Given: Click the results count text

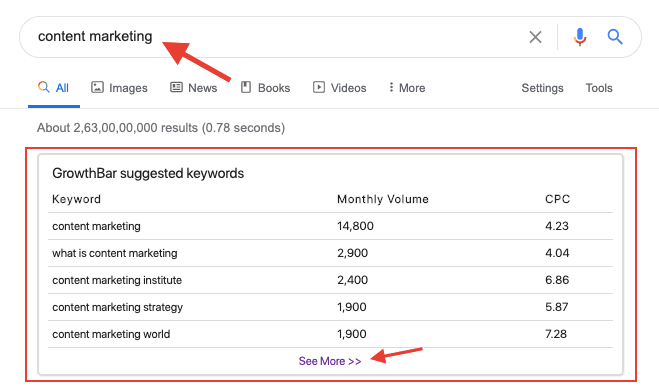Looking at the screenshot, I should pyautogui.click(x=161, y=128).
